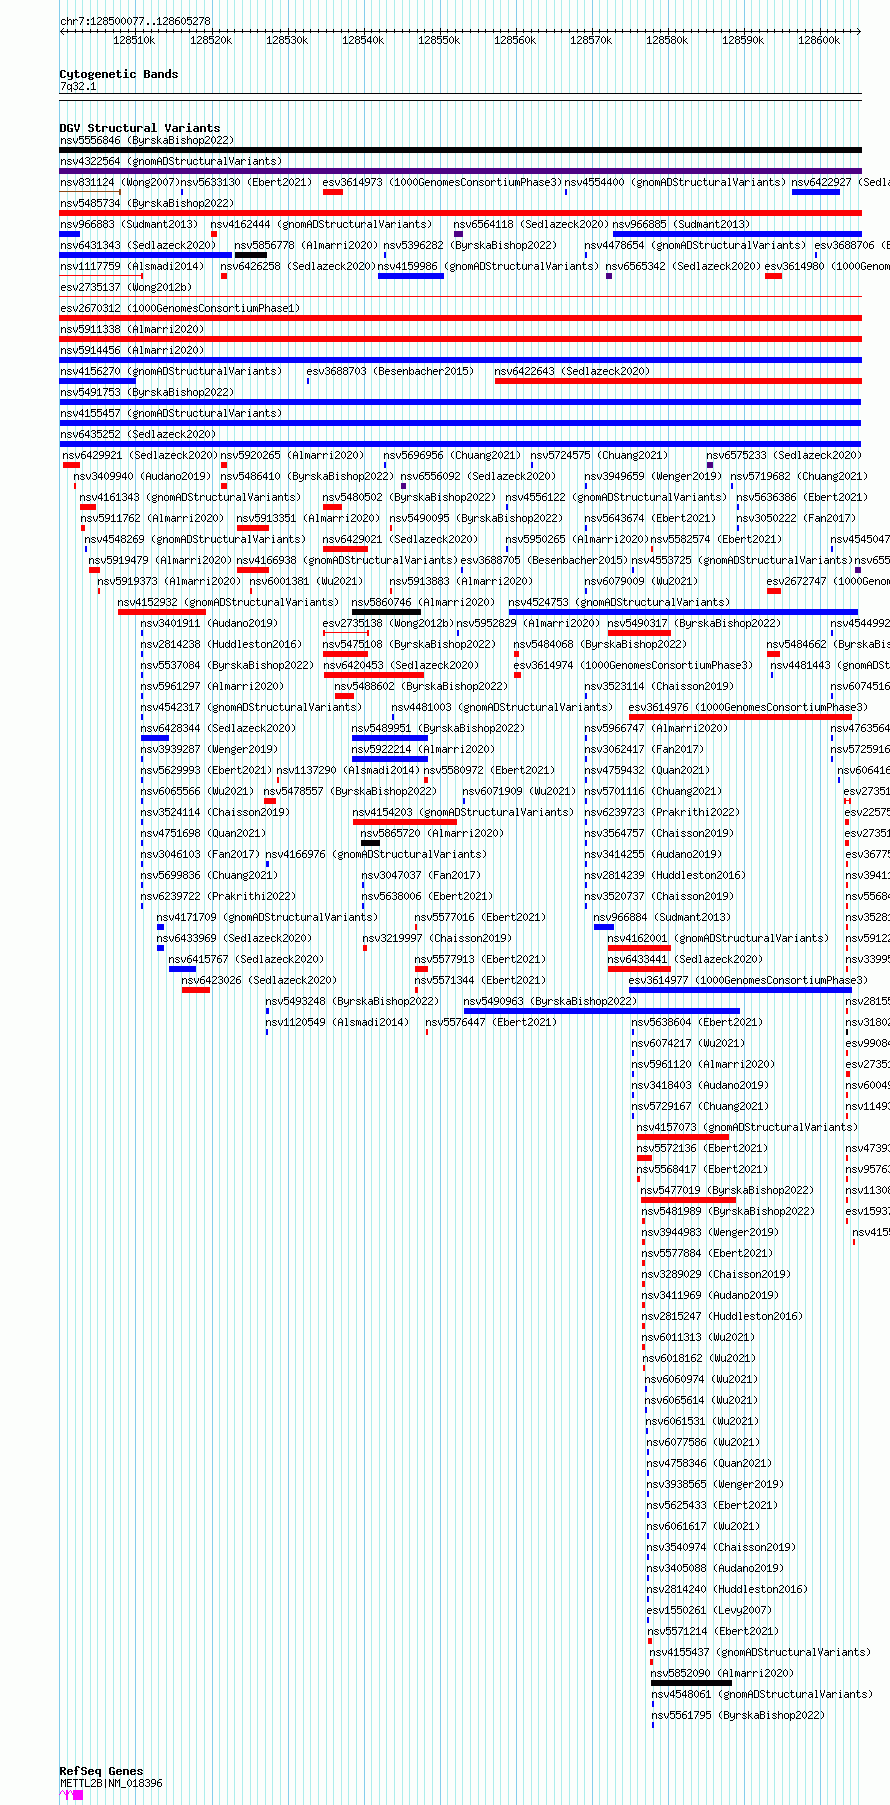Image resolution: width=890 pixels, height=1805 pixels.
Task: Click the blue bar under nsv4524753
Action: [x=683, y=612]
